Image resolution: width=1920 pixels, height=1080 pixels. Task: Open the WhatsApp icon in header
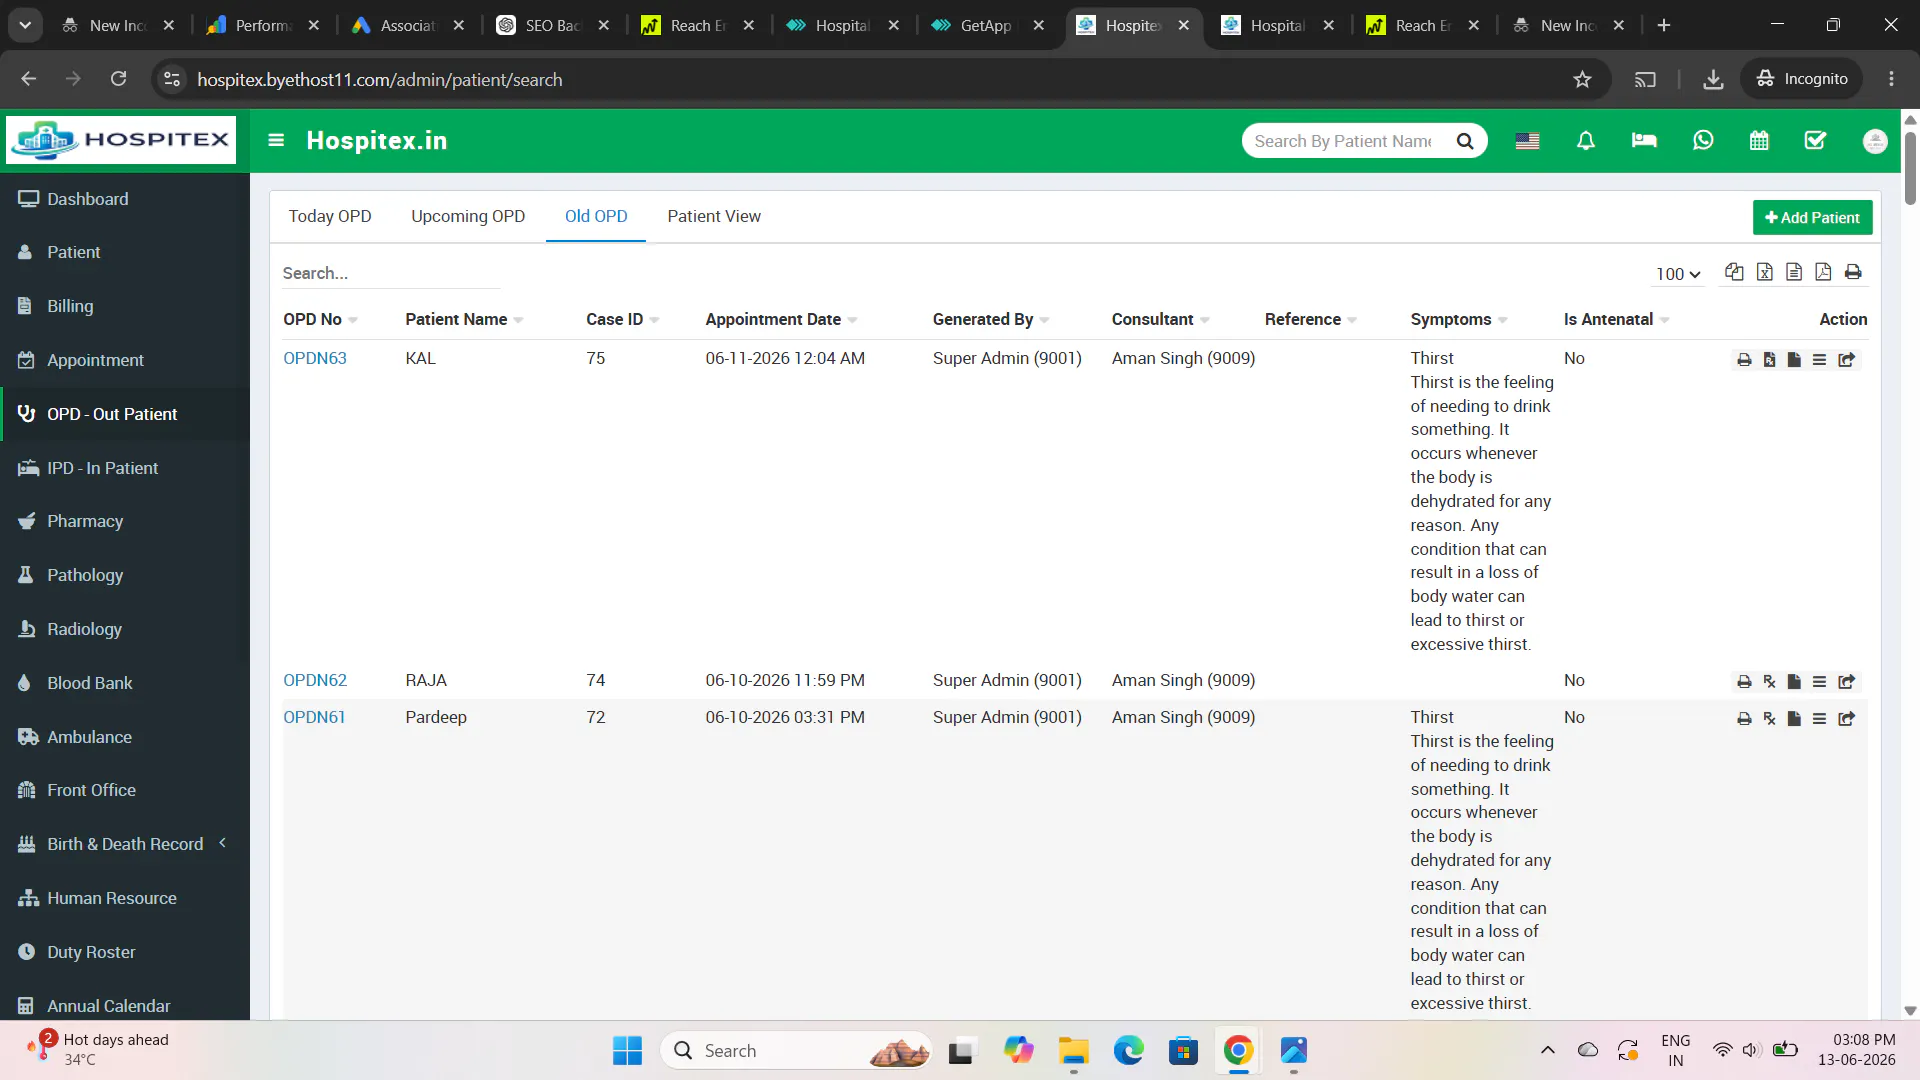[x=1703, y=140]
